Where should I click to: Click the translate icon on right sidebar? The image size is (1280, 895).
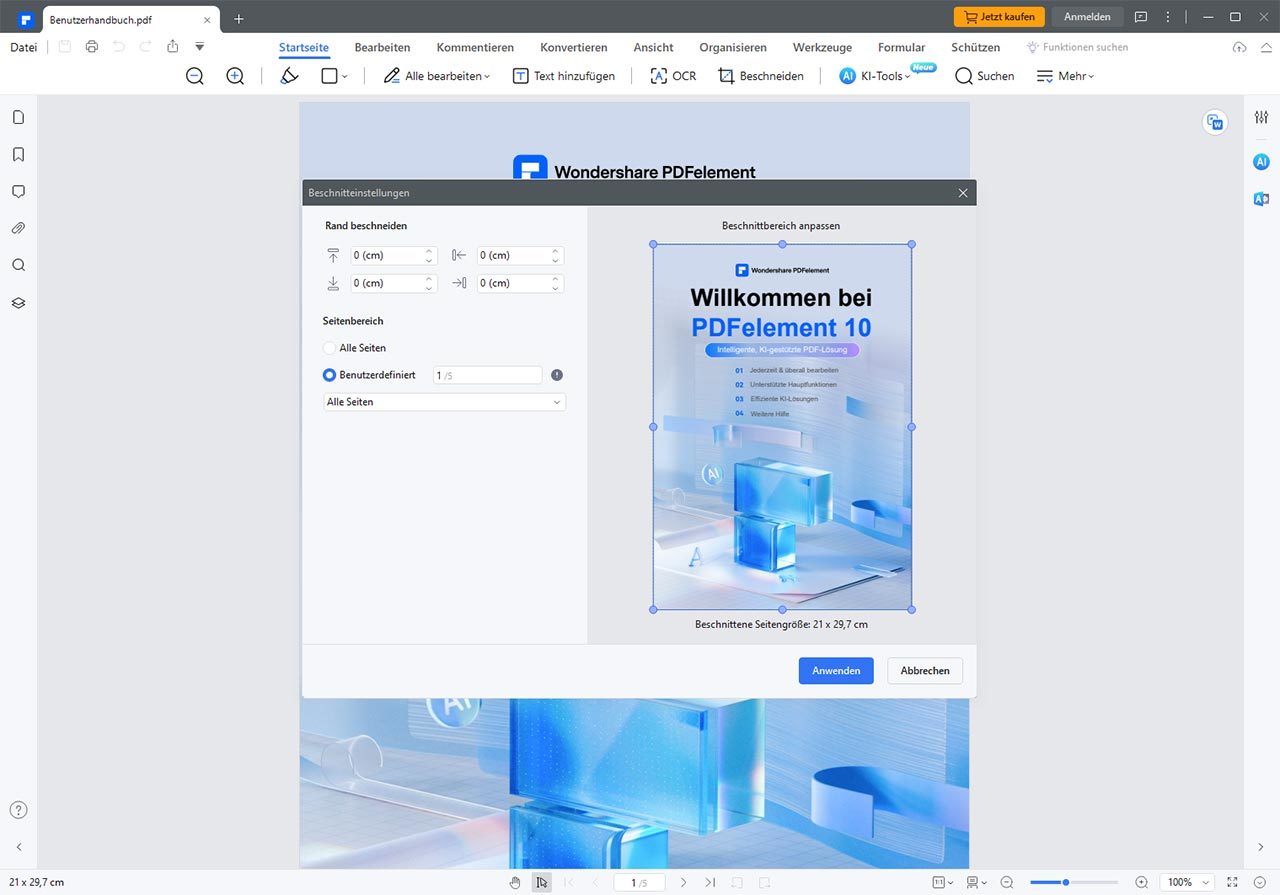(1261, 199)
